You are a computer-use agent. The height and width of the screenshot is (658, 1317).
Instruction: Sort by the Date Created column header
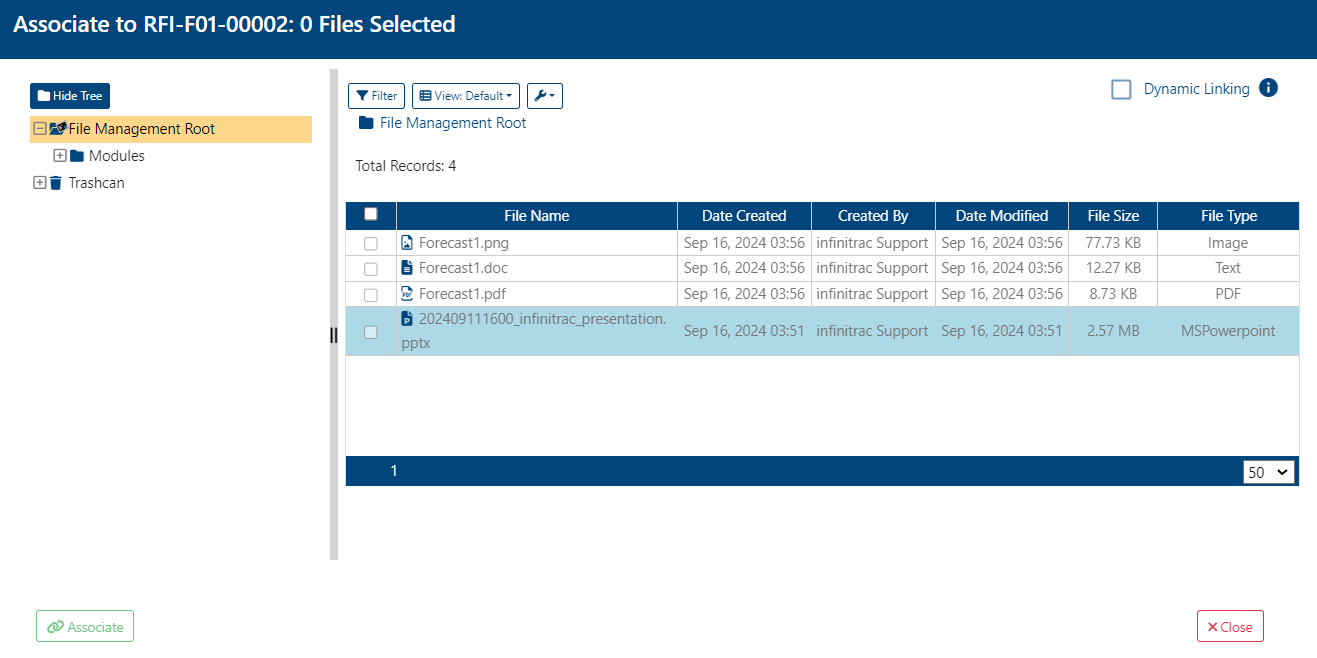[x=744, y=216]
